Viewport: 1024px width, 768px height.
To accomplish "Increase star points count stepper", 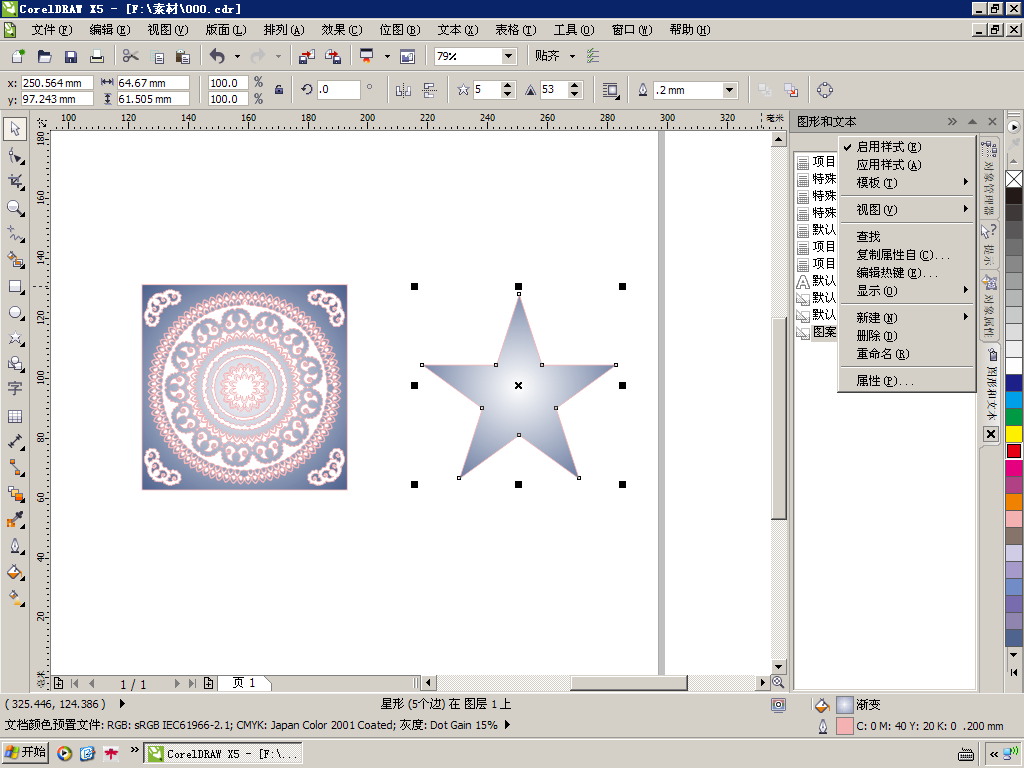I will [507, 86].
